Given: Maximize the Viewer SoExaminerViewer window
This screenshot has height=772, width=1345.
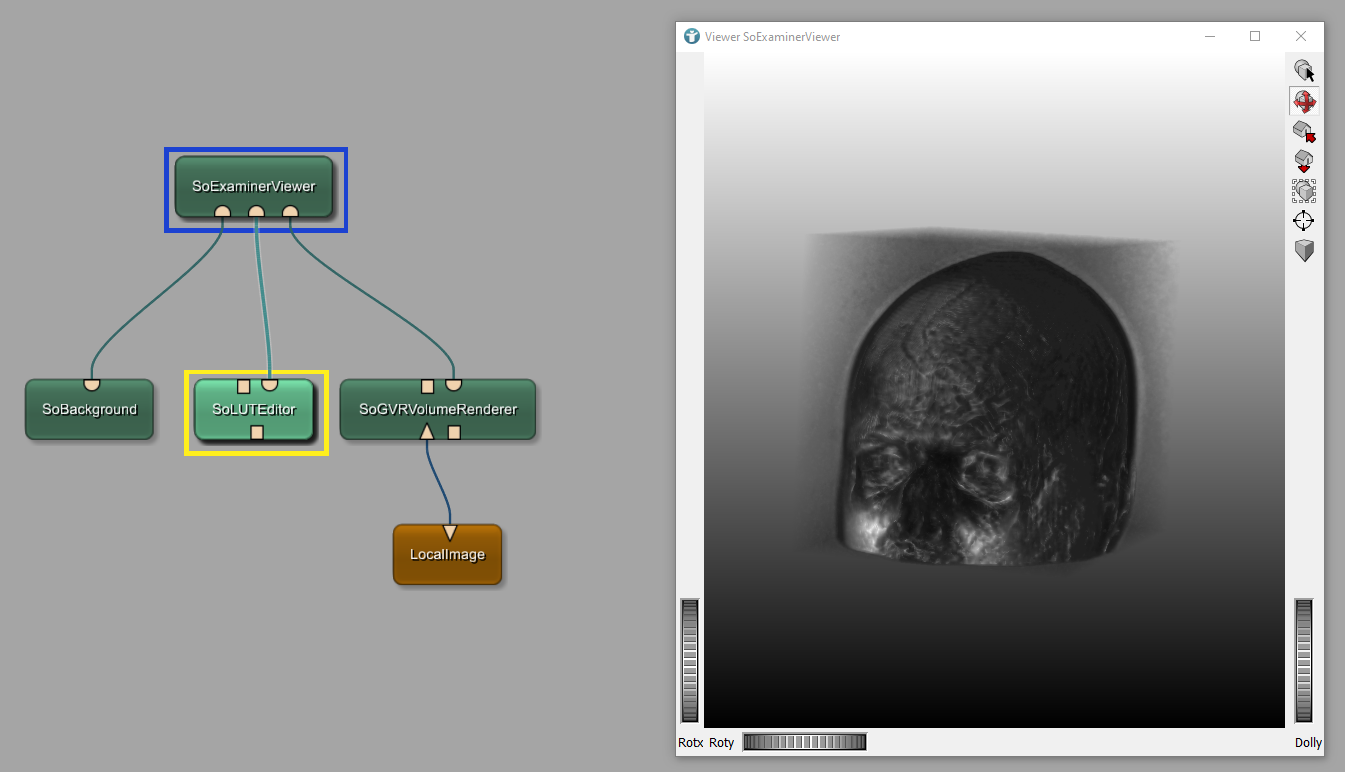Looking at the screenshot, I should [1255, 37].
